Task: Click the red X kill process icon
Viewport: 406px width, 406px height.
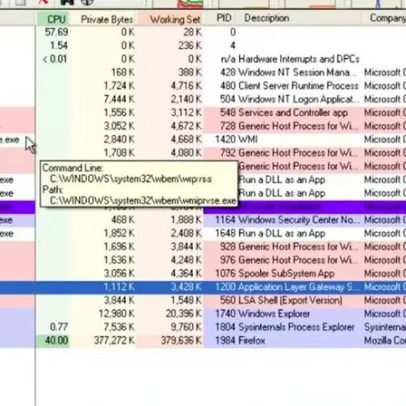Action: pyautogui.click(x=43, y=2)
